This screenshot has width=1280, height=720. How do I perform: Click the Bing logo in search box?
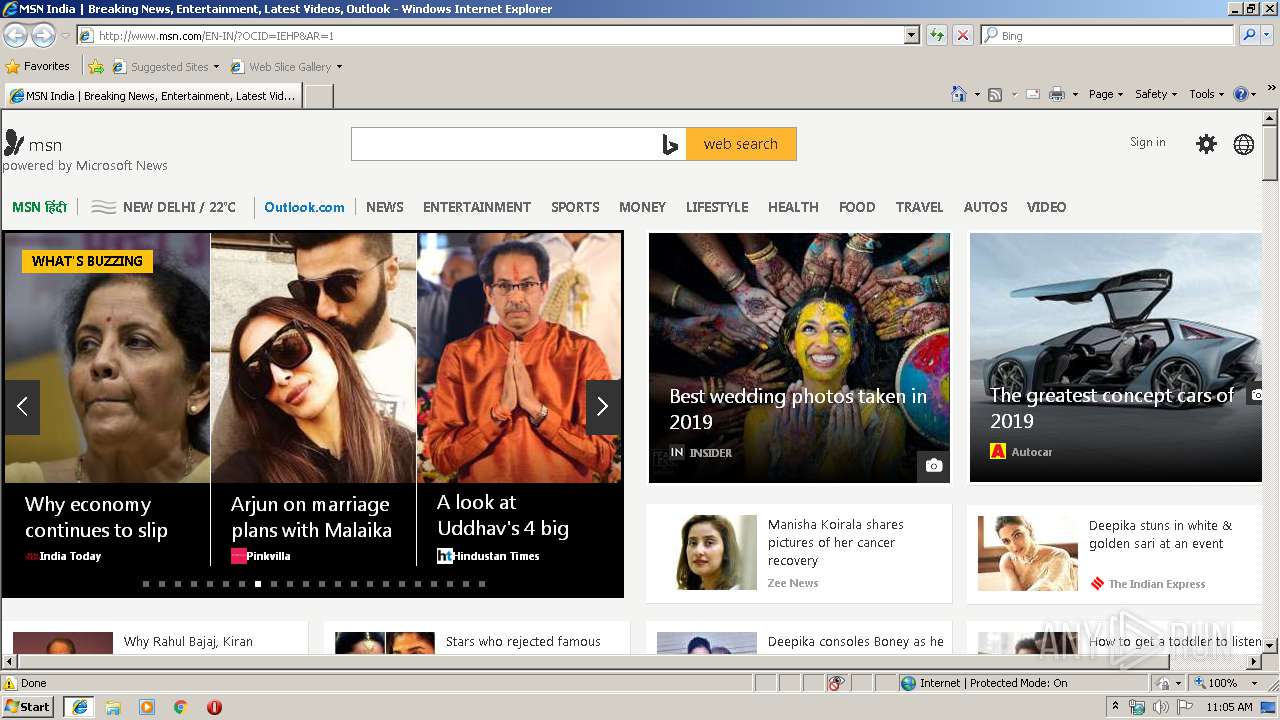pyautogui.click(x=670, y=144)
